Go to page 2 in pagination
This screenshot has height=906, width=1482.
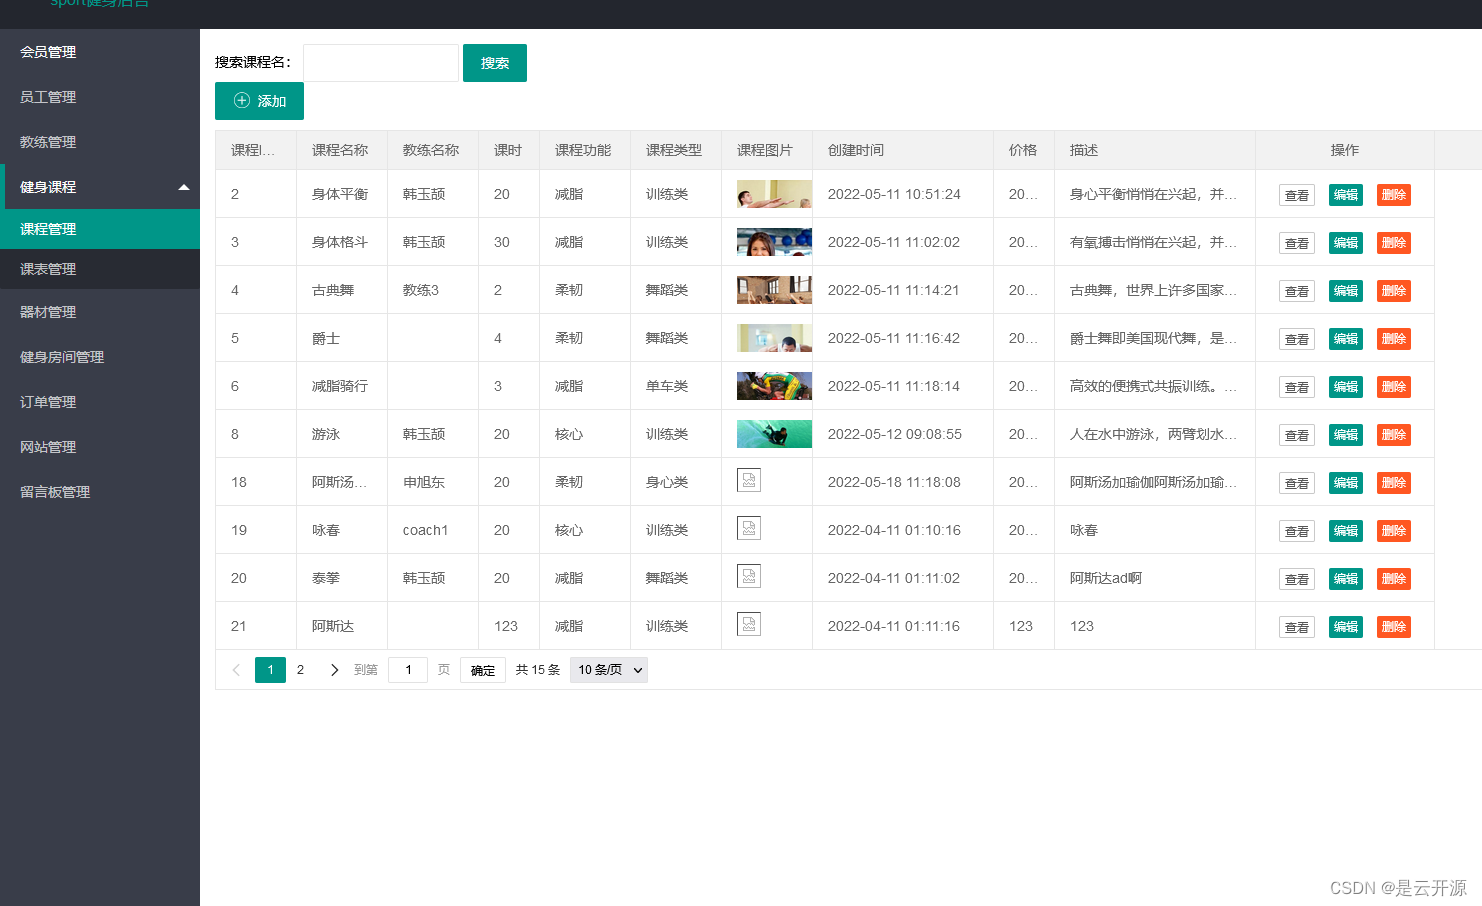[x=300, y=670]
